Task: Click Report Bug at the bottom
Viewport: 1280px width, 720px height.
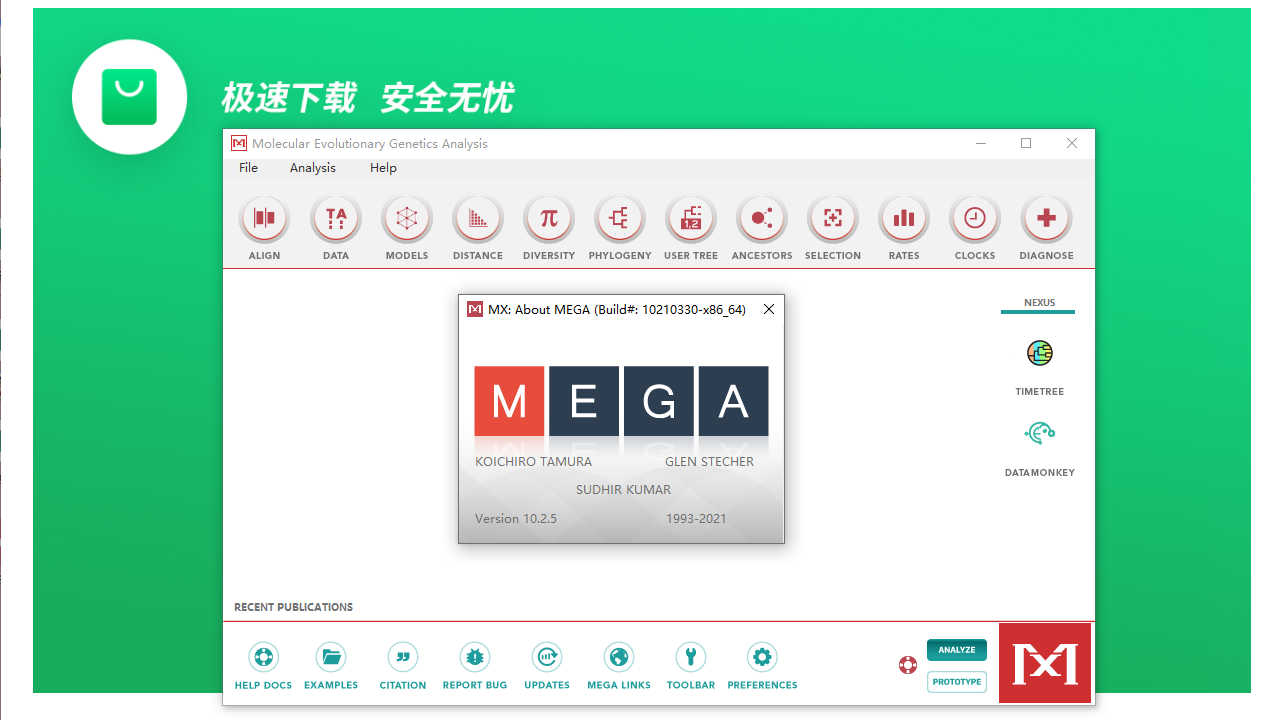Action: [474, 657]
